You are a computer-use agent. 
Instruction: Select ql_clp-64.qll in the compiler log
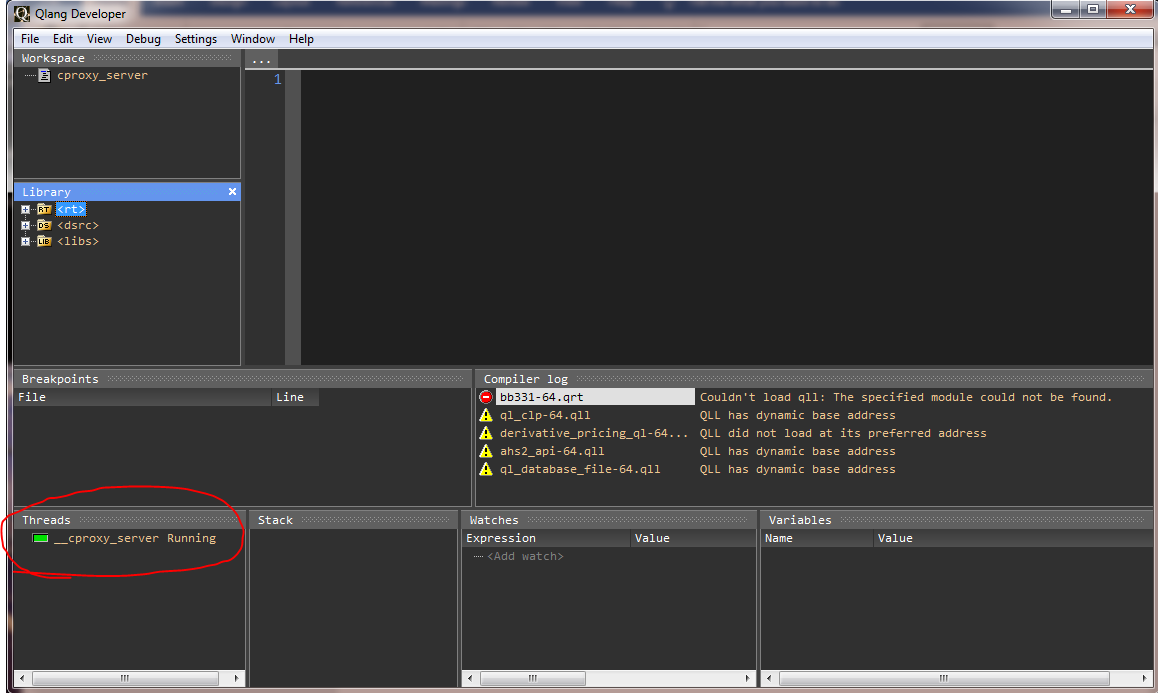(545, 415)
